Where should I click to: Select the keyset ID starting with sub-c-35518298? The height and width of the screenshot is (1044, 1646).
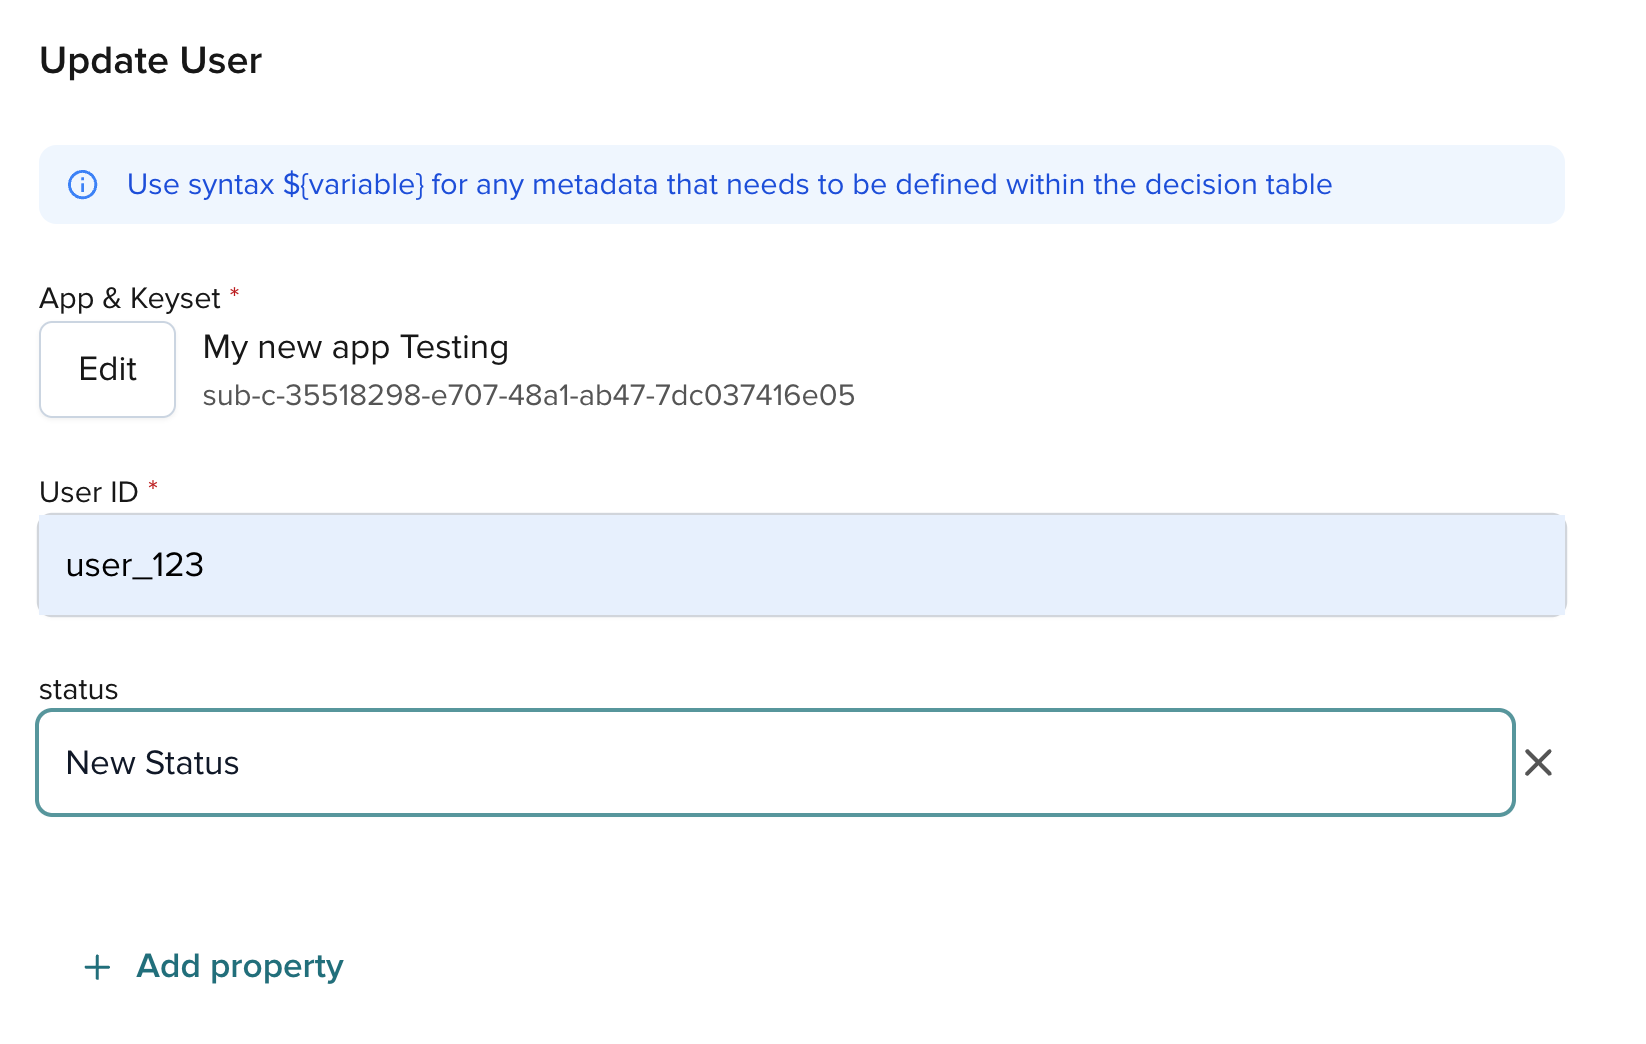click(x=528, y=395)
